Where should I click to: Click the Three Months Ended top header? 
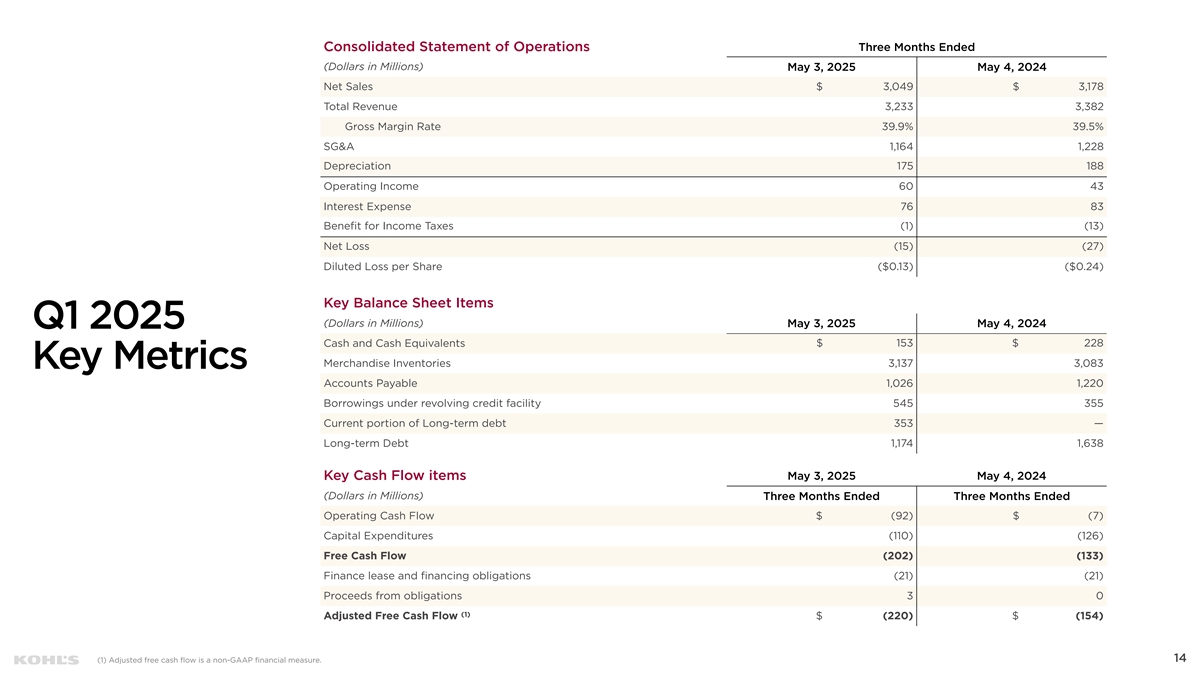(x=916, y=47)
